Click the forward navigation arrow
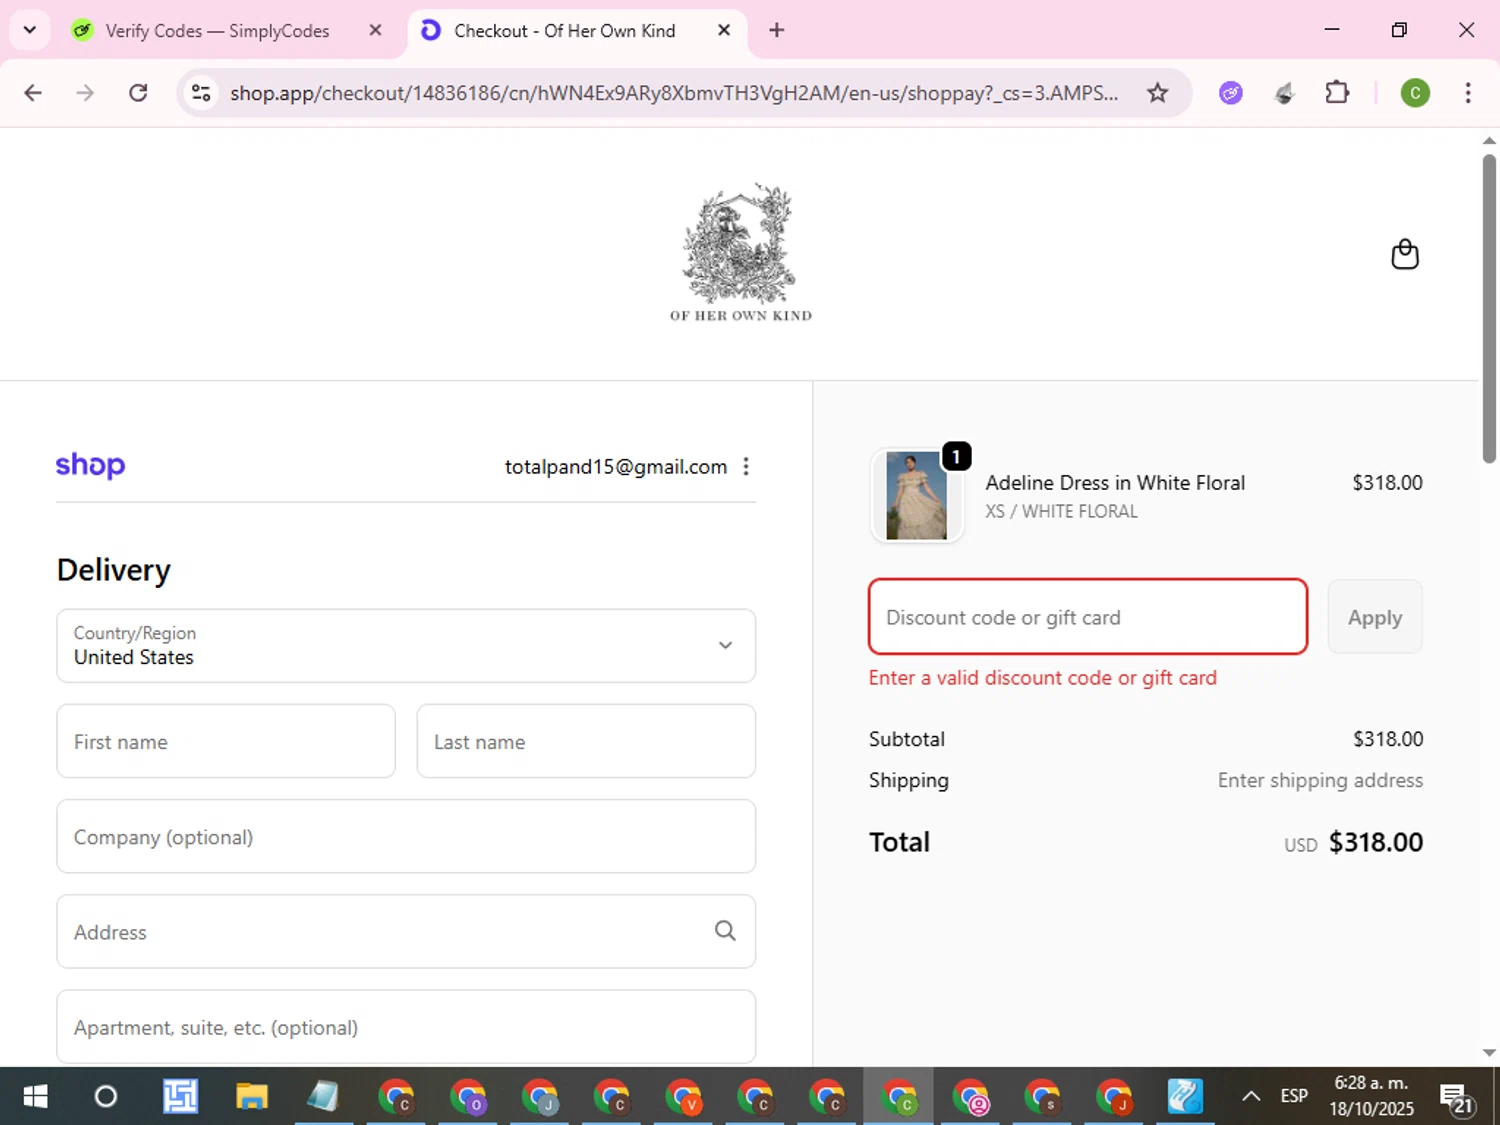Image resolution: width=1500 pixels, height=1125 pixels. tap(85, 93)
